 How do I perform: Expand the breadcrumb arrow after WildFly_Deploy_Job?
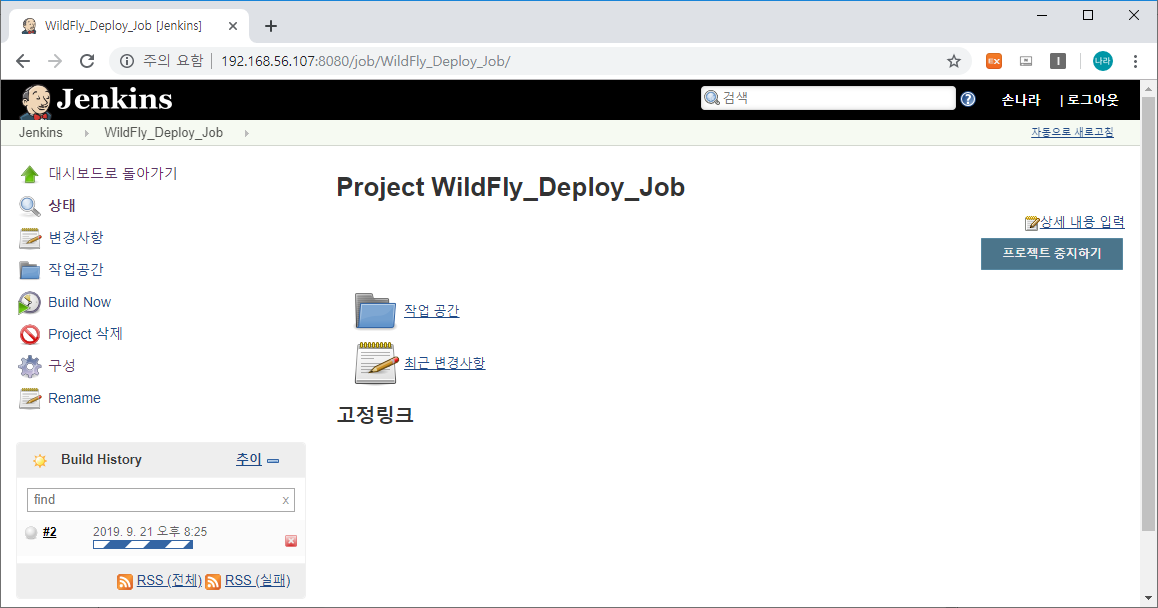click(x=246, y=133)
